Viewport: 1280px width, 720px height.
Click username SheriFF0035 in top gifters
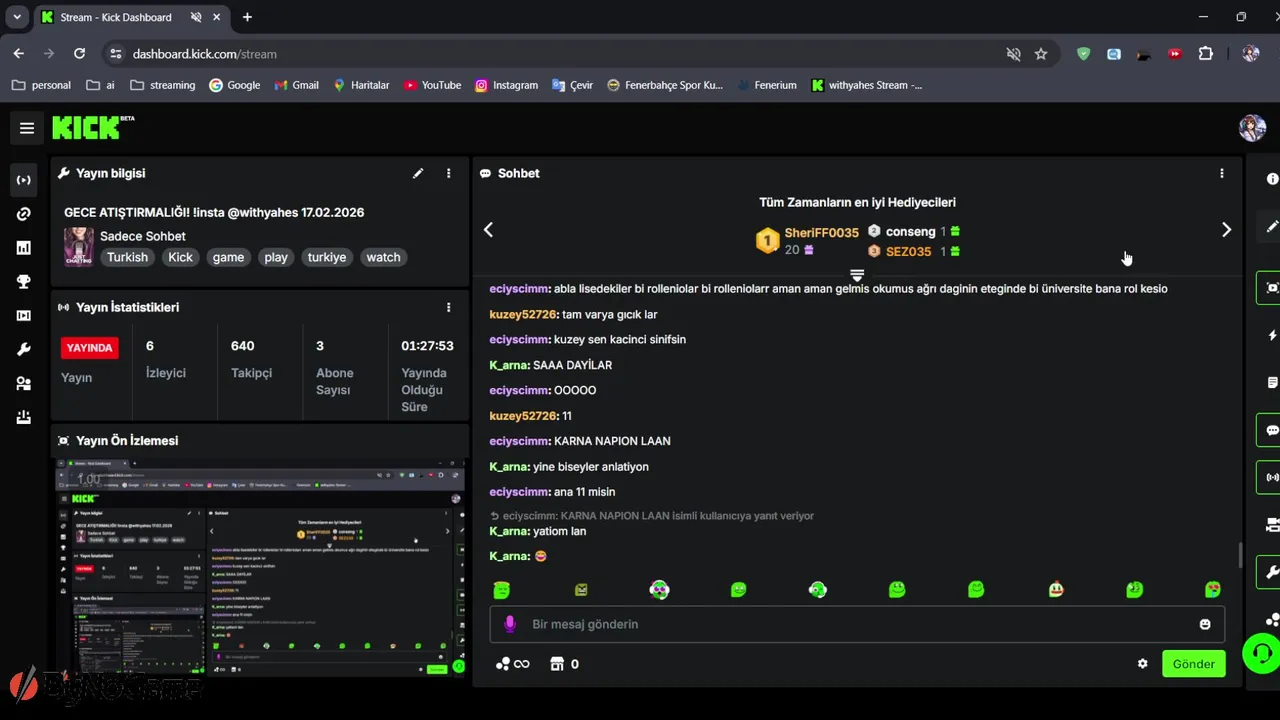822,233
